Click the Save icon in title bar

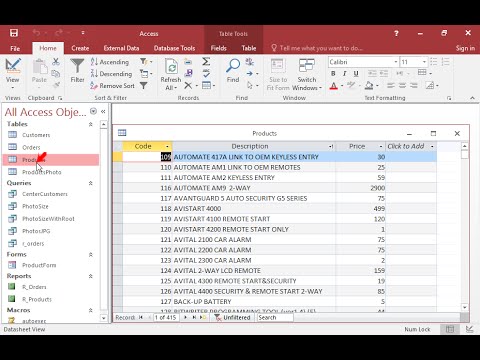click(14, 33)
